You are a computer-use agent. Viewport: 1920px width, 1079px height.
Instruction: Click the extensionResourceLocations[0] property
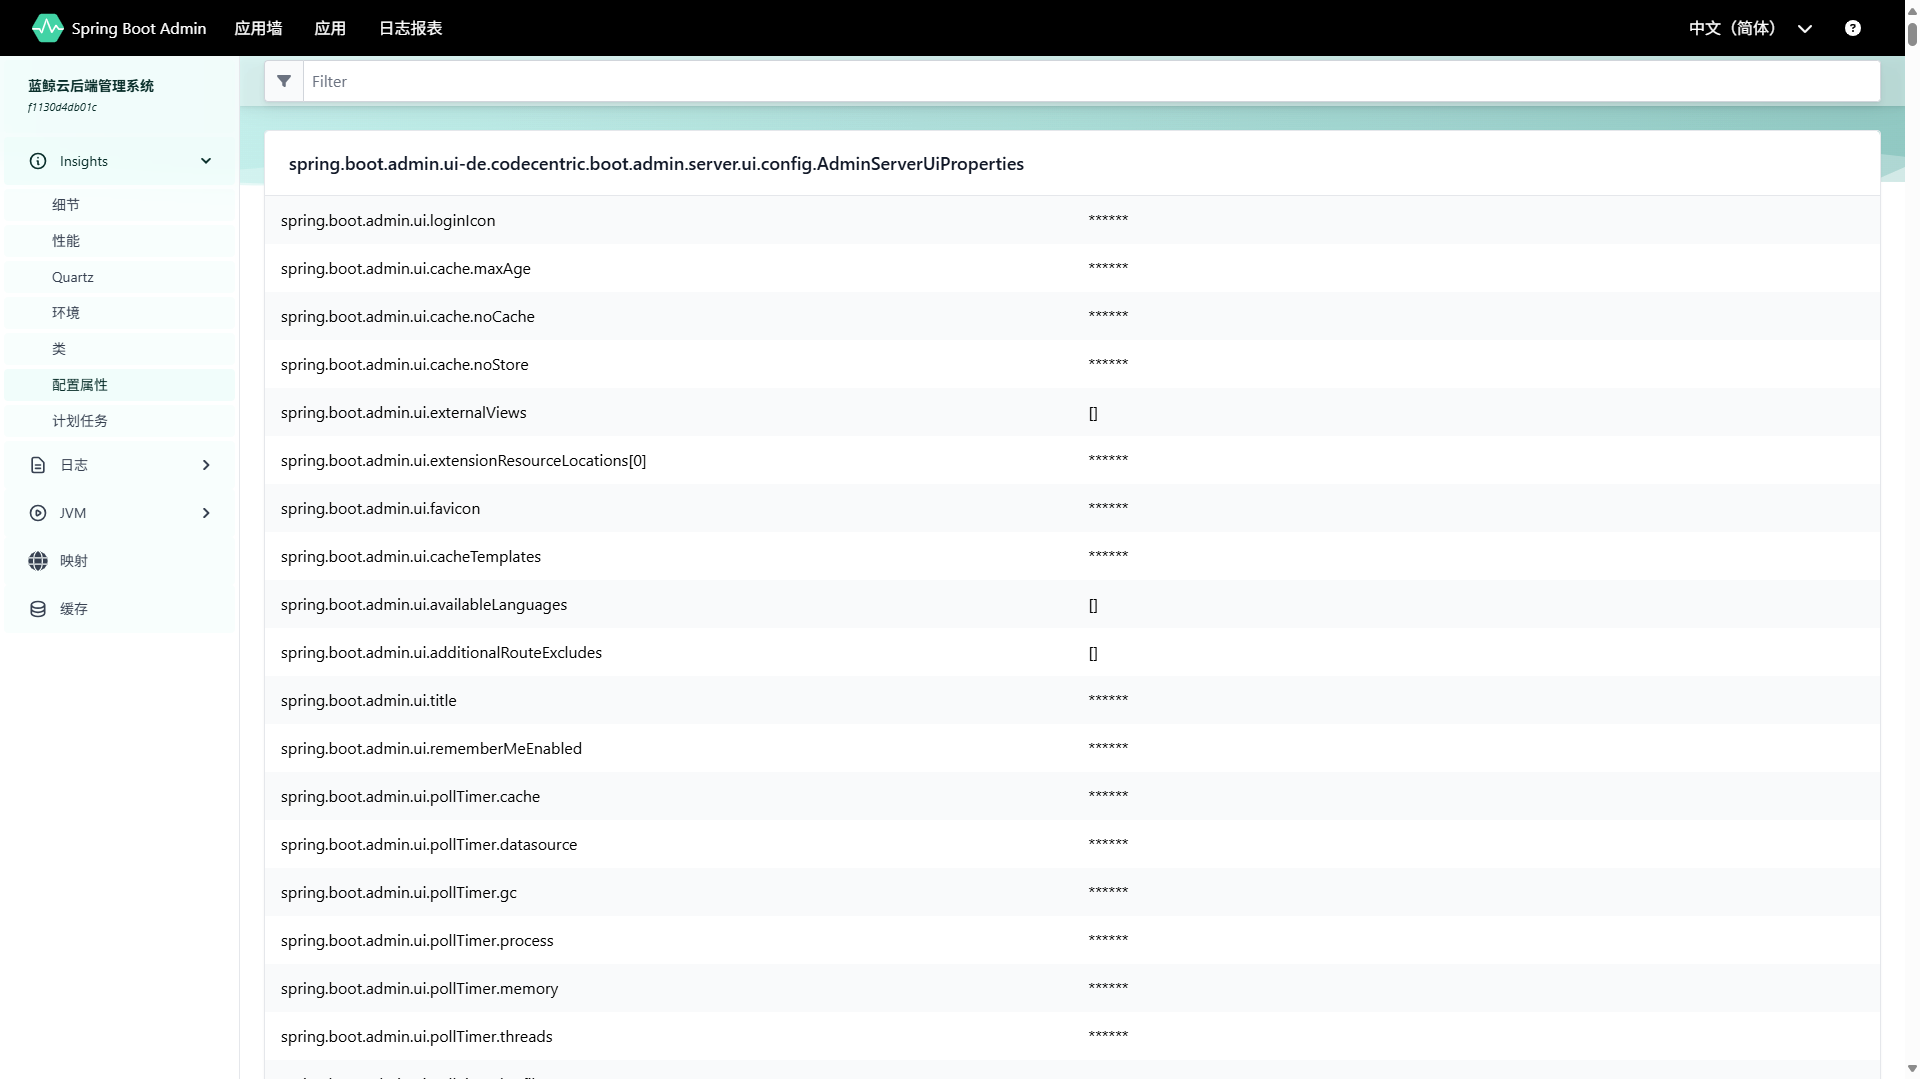[x=463, y=460]
